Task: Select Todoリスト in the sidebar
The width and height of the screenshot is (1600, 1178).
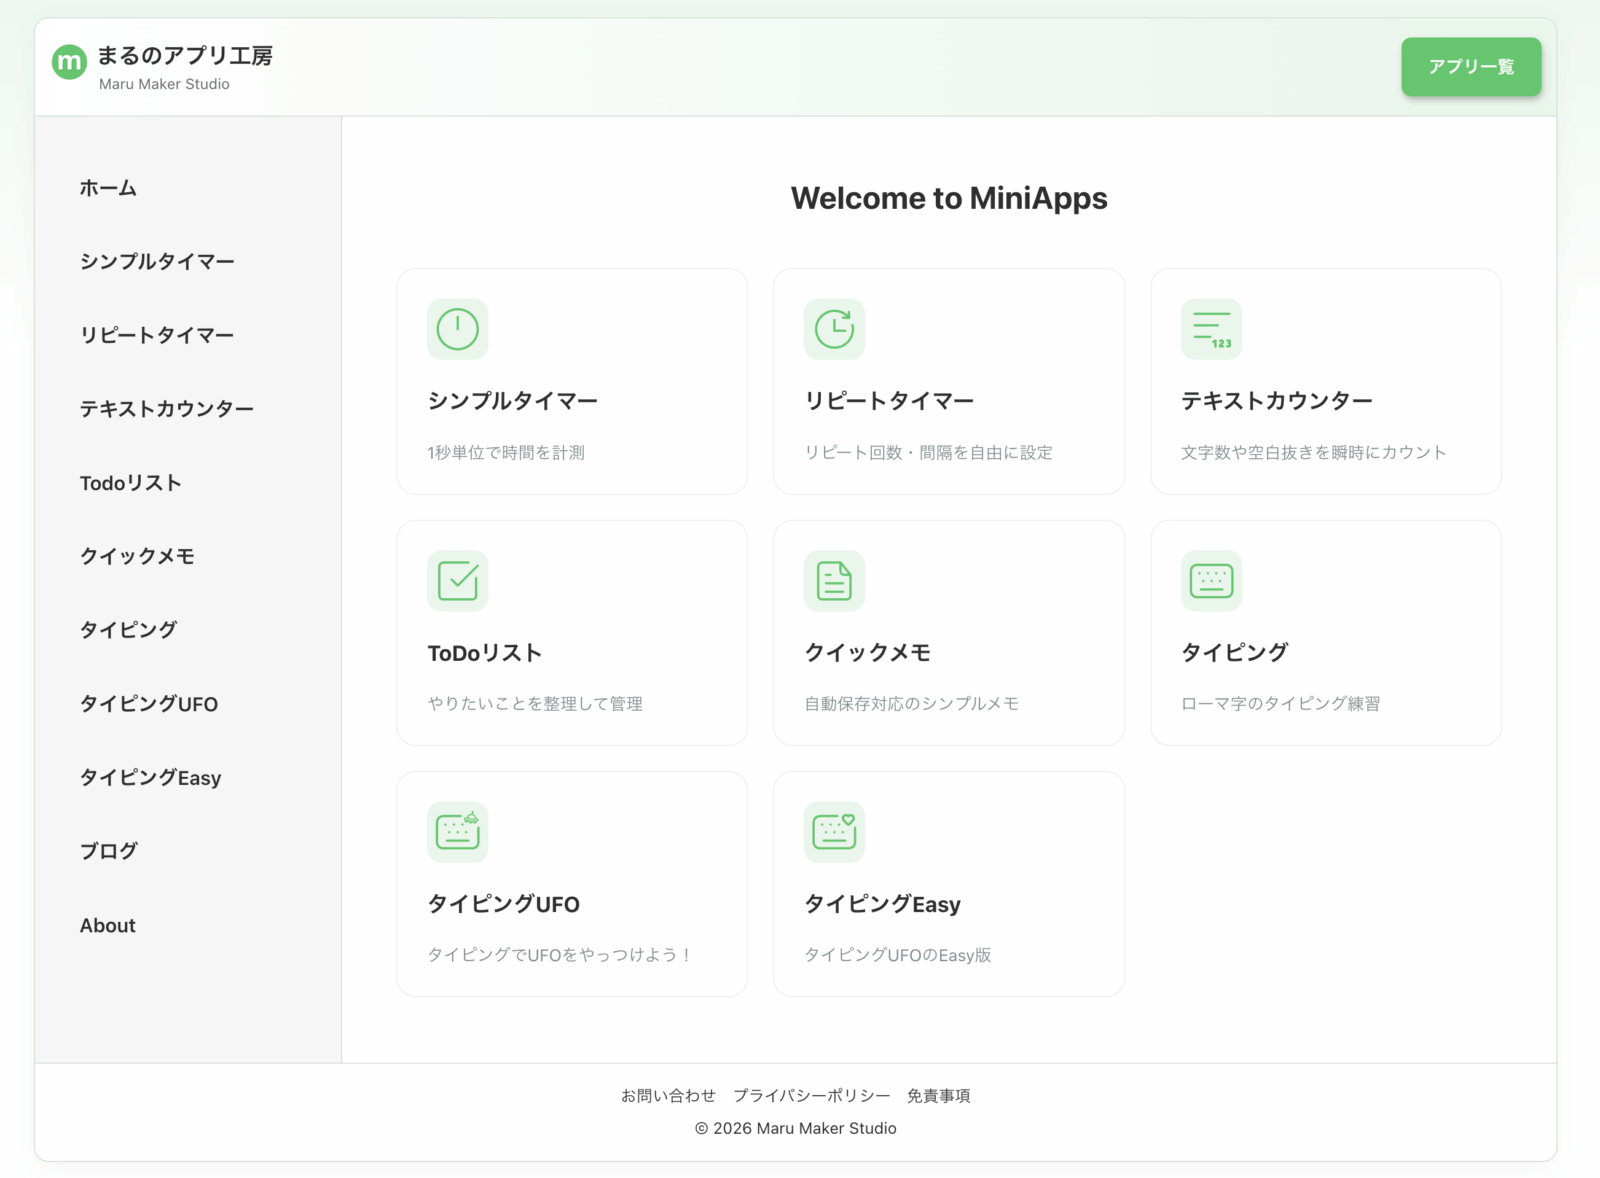Action: (x=131, y=482)
